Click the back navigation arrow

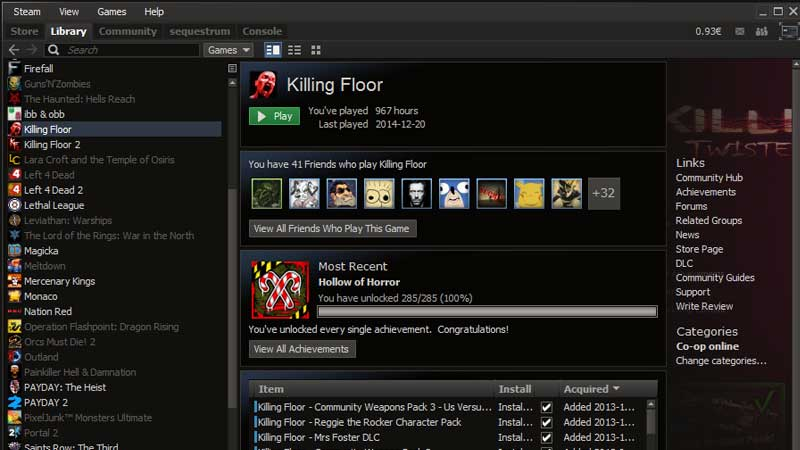point(14,50)
